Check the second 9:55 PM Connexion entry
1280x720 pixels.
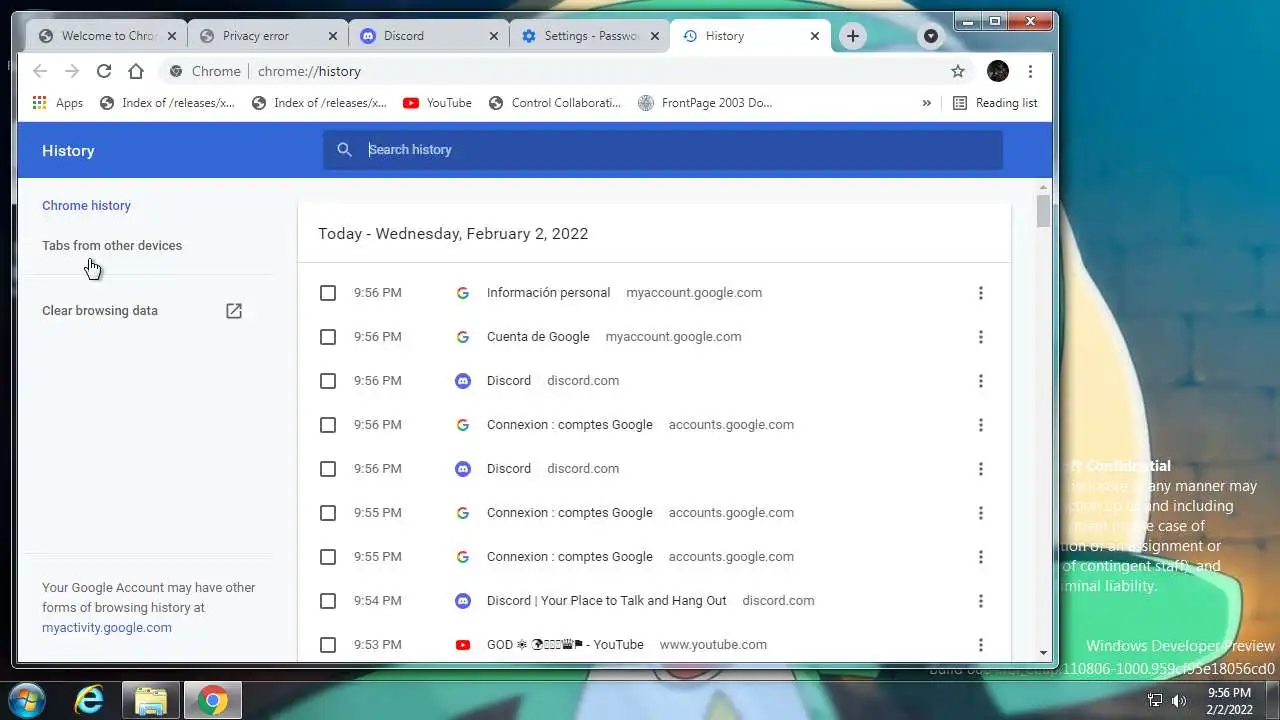pos(328,557)
